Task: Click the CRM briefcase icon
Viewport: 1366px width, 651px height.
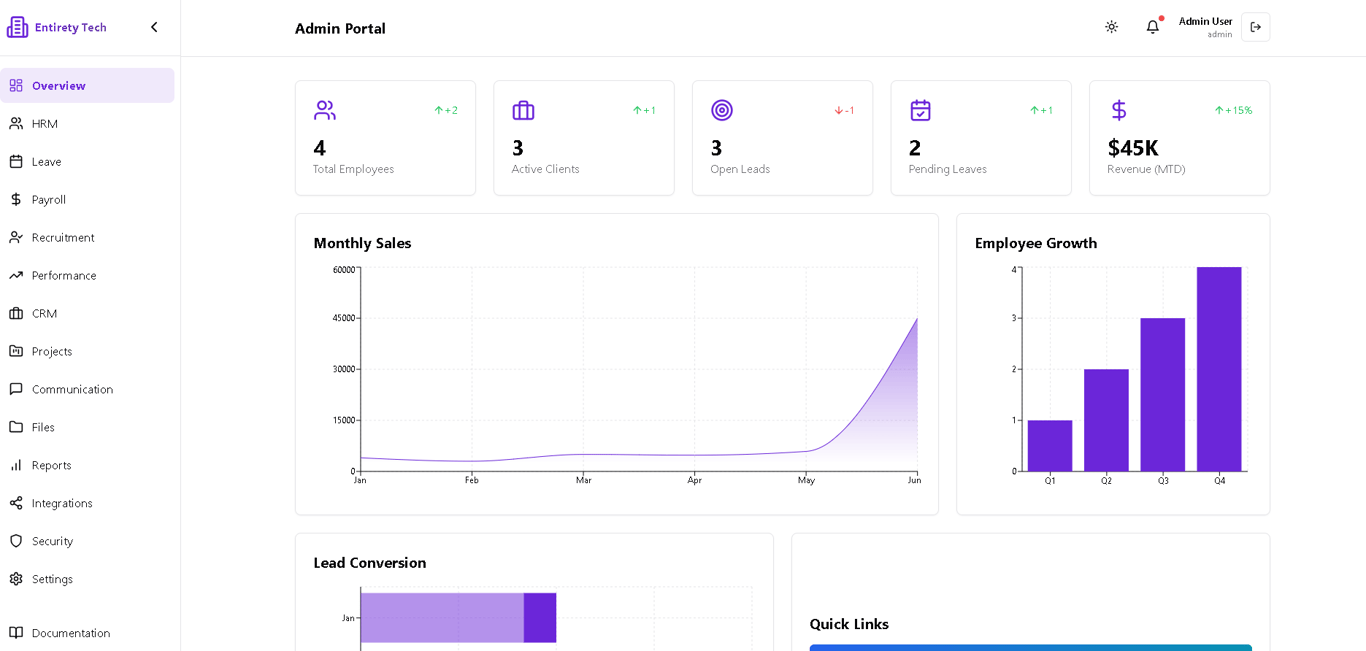Action: pos(16,314)
